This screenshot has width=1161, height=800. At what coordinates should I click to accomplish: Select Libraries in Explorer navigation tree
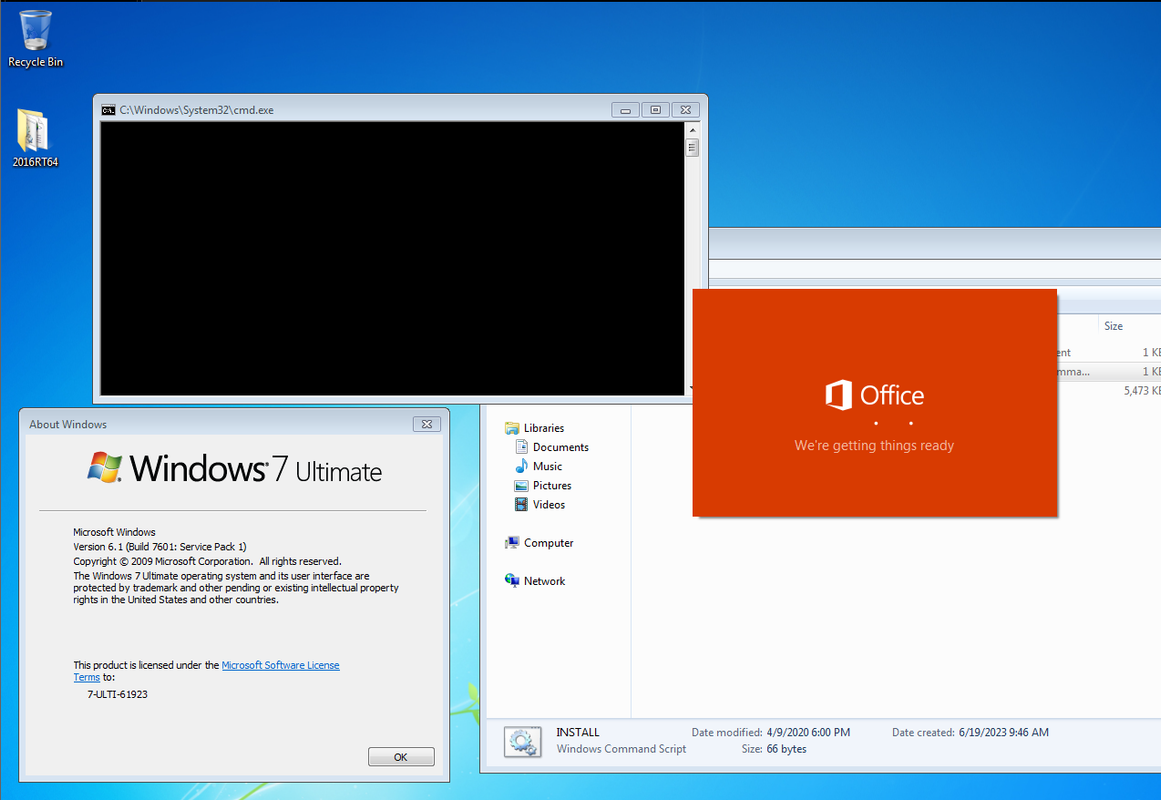[x=543, y=428]
